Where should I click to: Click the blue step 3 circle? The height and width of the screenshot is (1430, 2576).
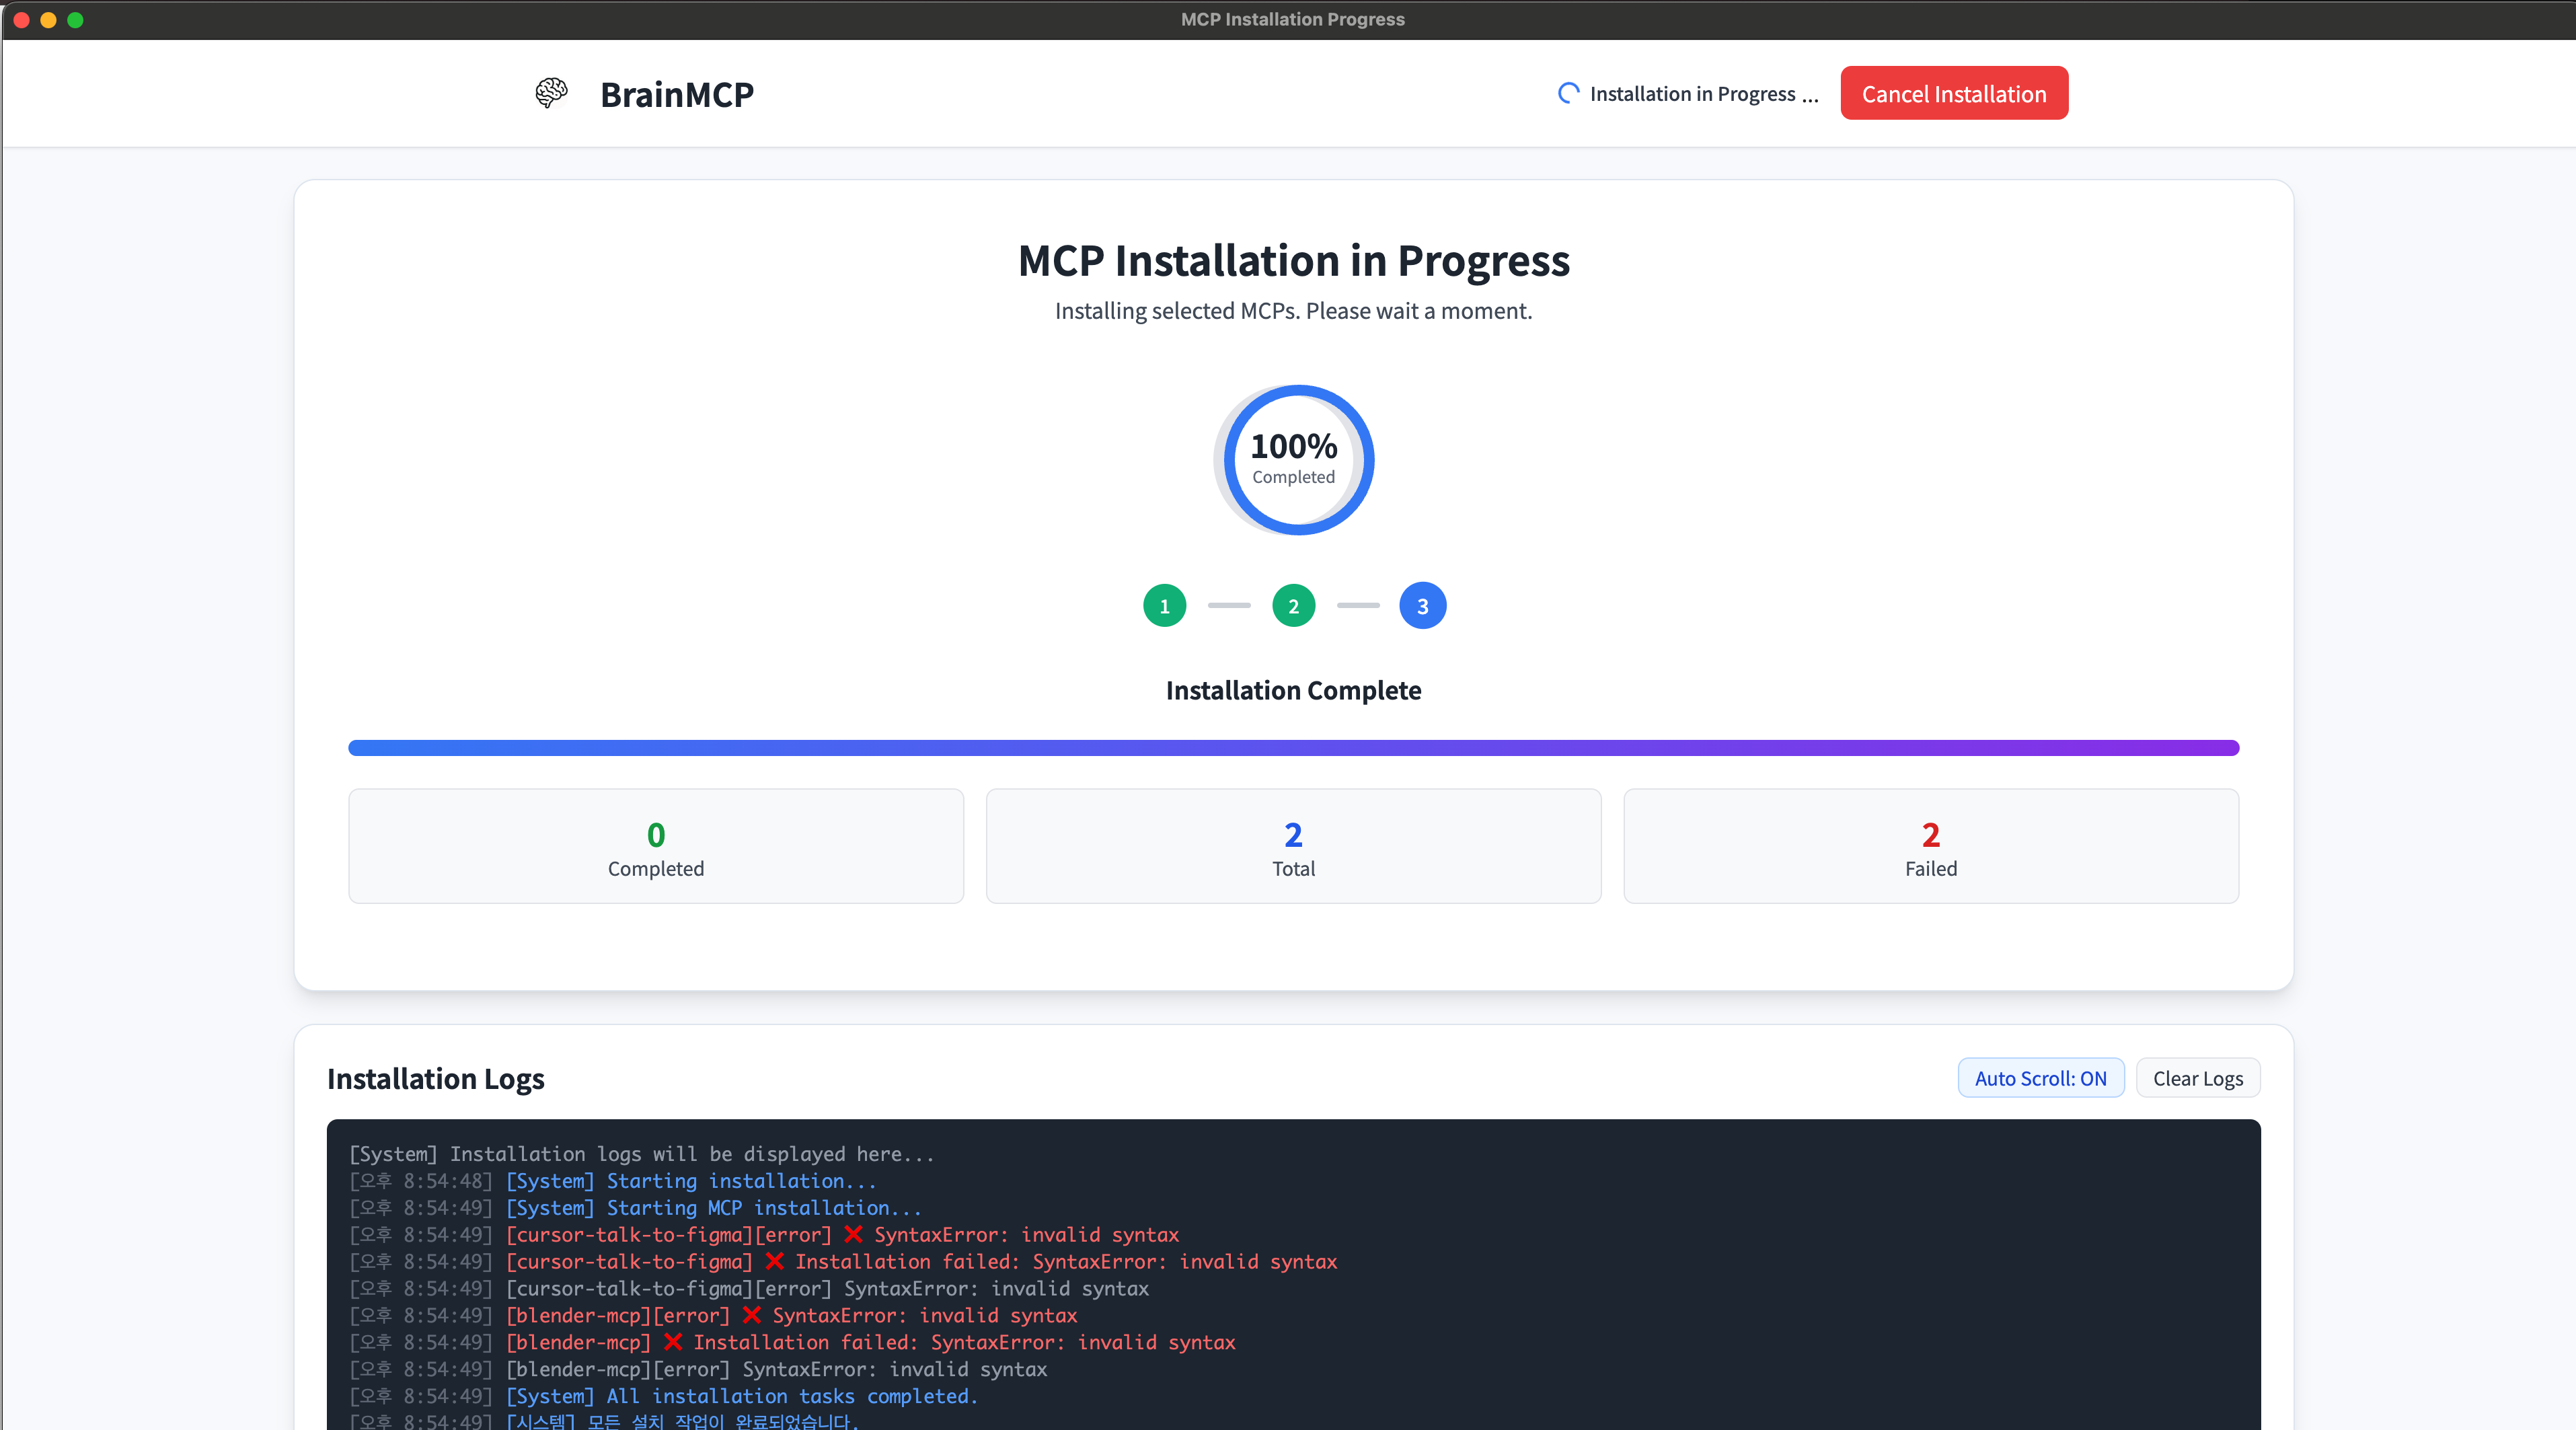click(x=1422, y=606)
